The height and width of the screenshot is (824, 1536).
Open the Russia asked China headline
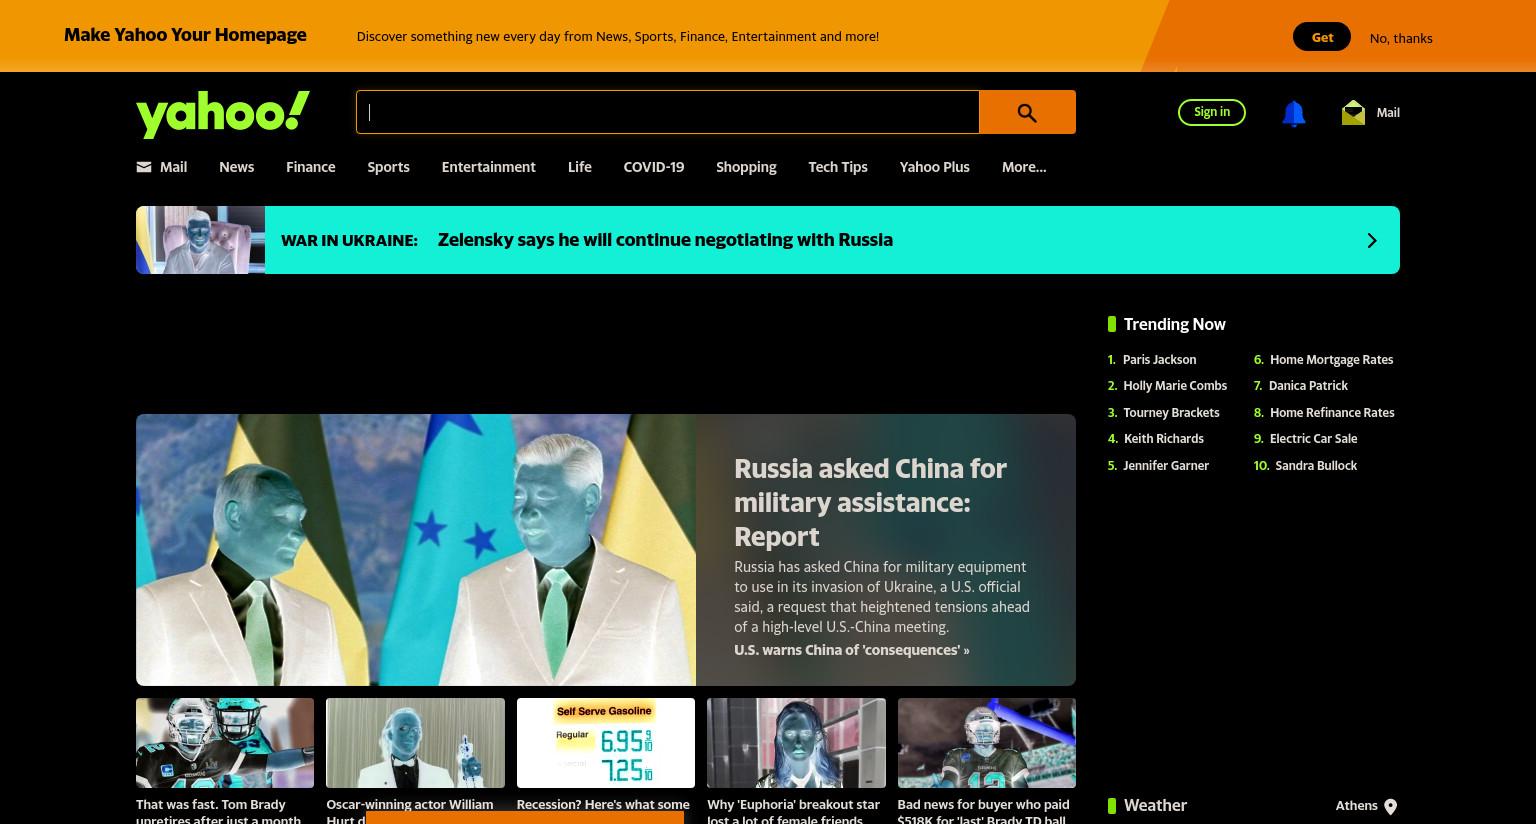click(870, 502)
